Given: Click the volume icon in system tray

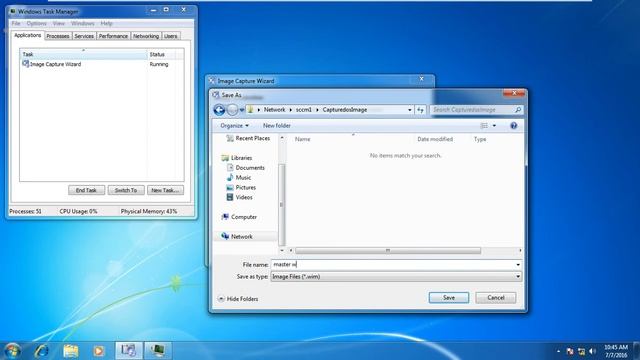Looking at the screenshot, I should pyautogui.click(x=593, y=351).
